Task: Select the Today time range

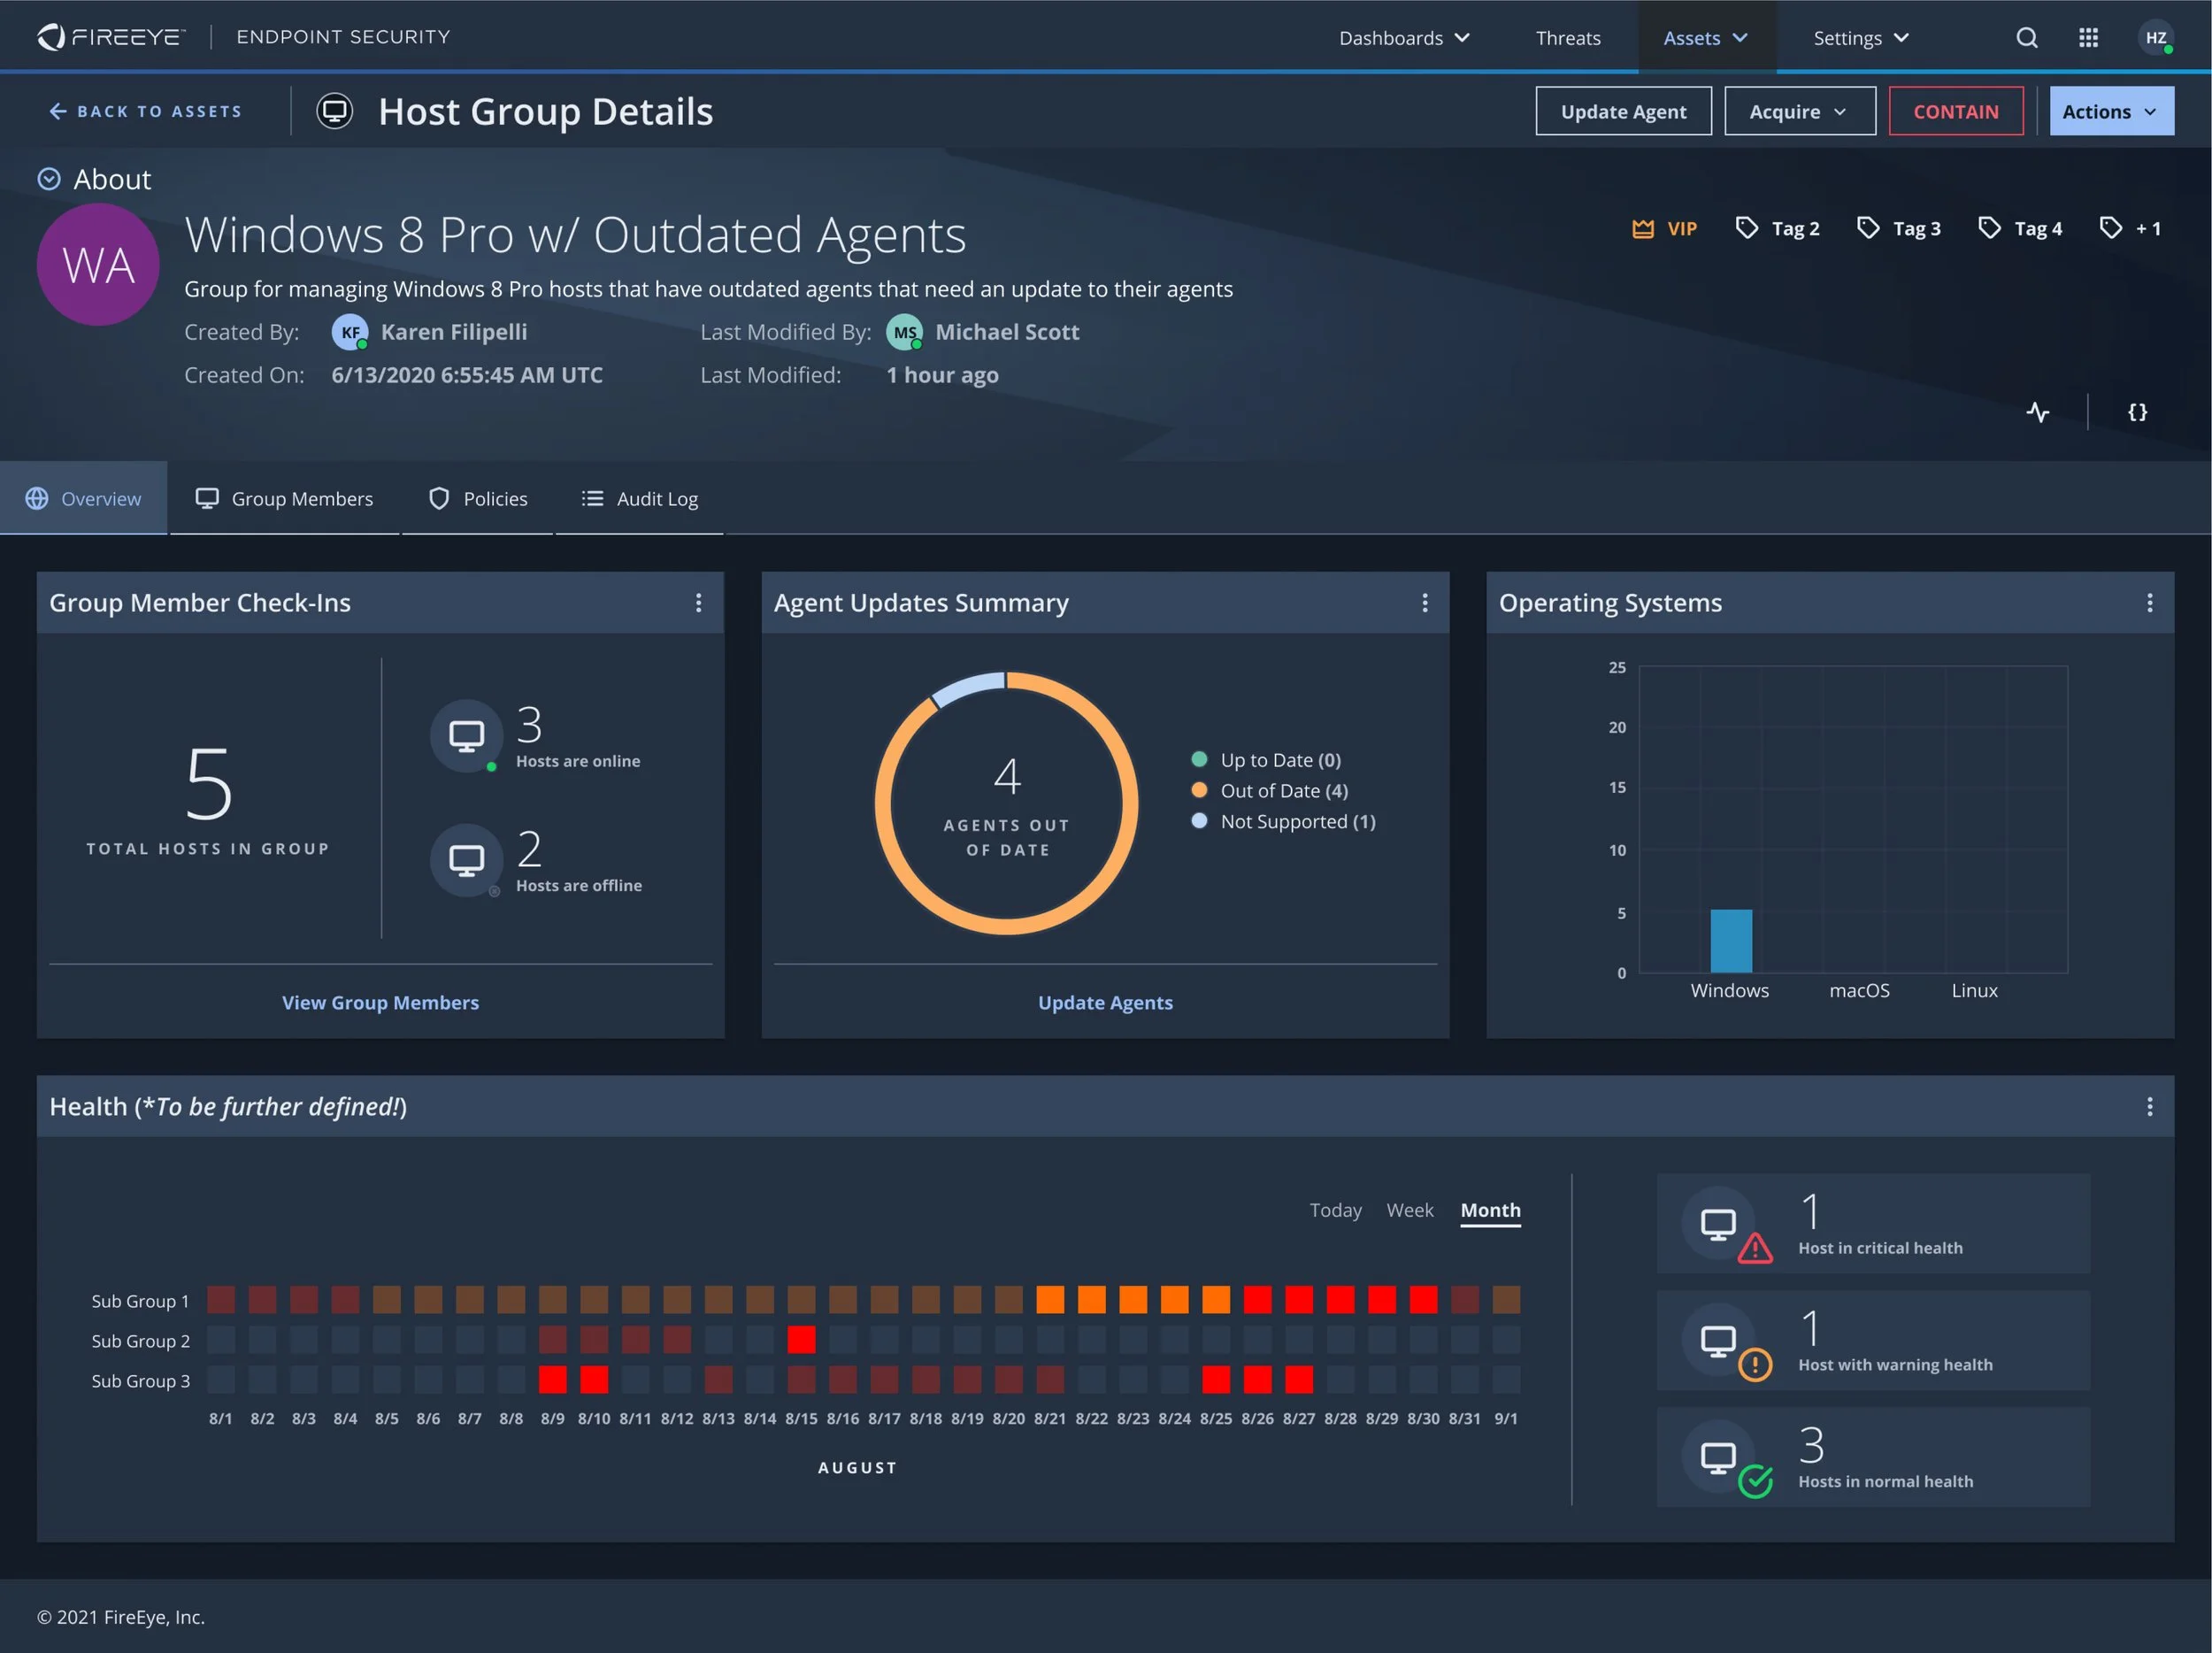Action: (x=1335, y=1210)
